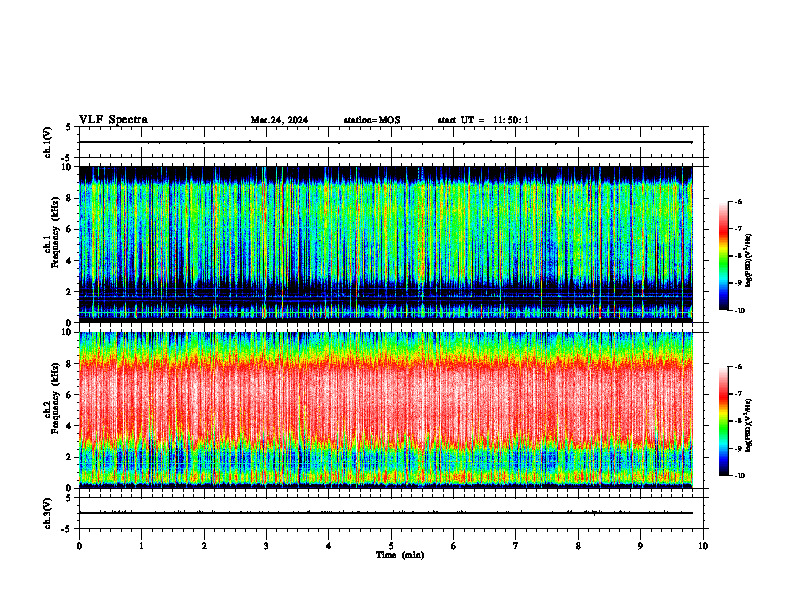Image resolution: width=792 pixels, height=612 pixels.
Task: Click time axis tick label "1"
Action: 141,546
